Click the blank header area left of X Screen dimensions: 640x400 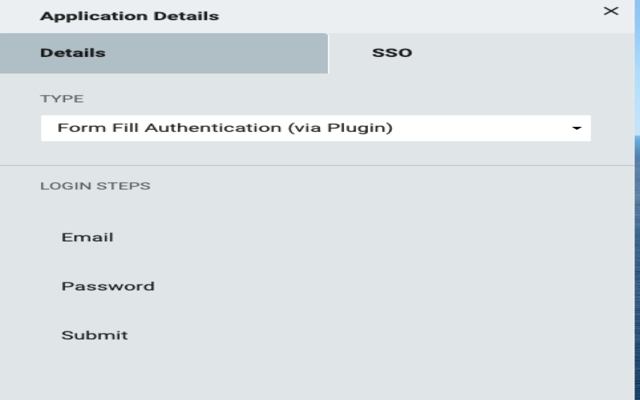coord(420,16)
